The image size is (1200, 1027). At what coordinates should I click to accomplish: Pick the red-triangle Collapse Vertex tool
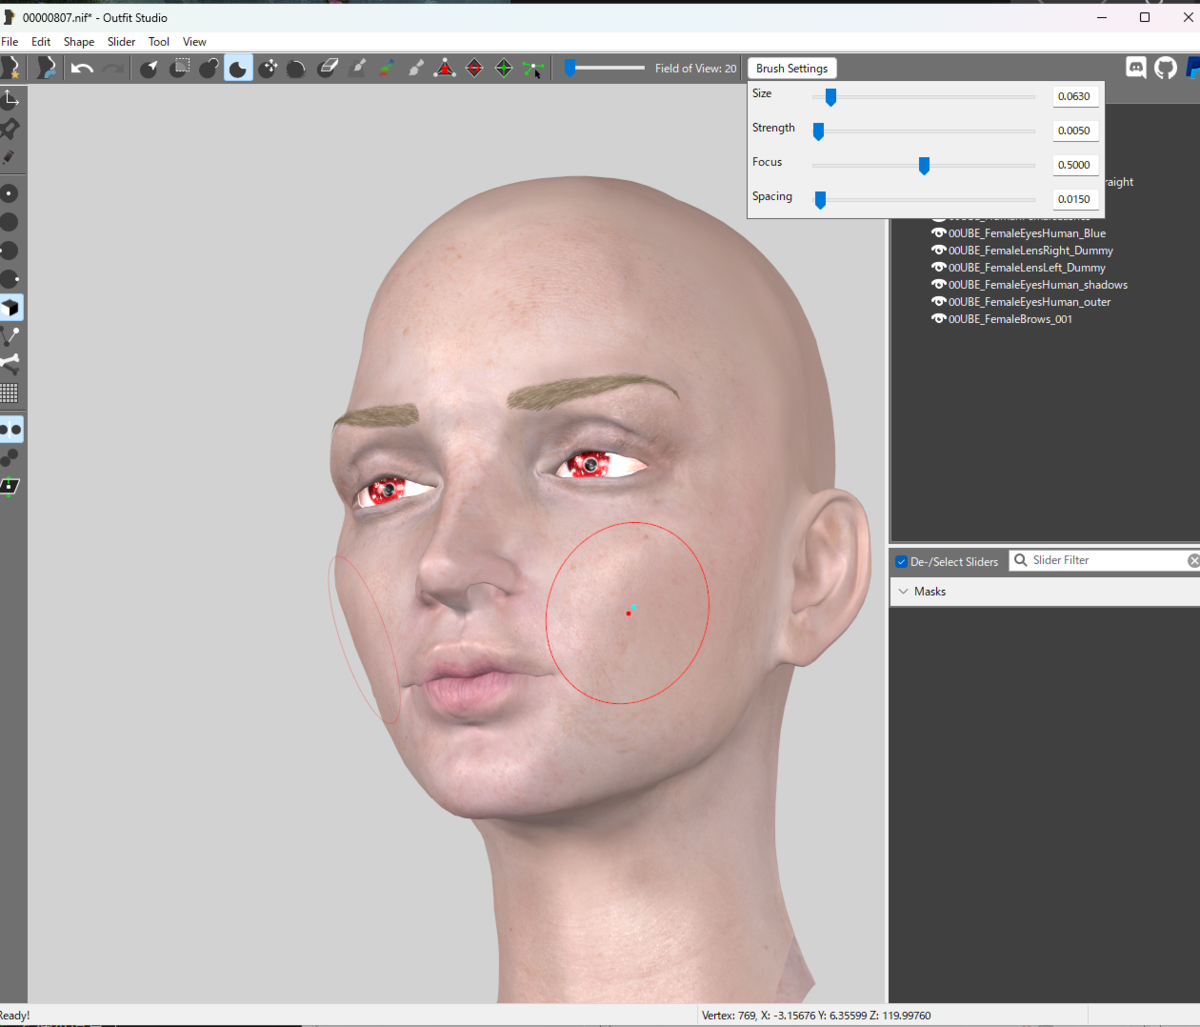tap(445, 68)
